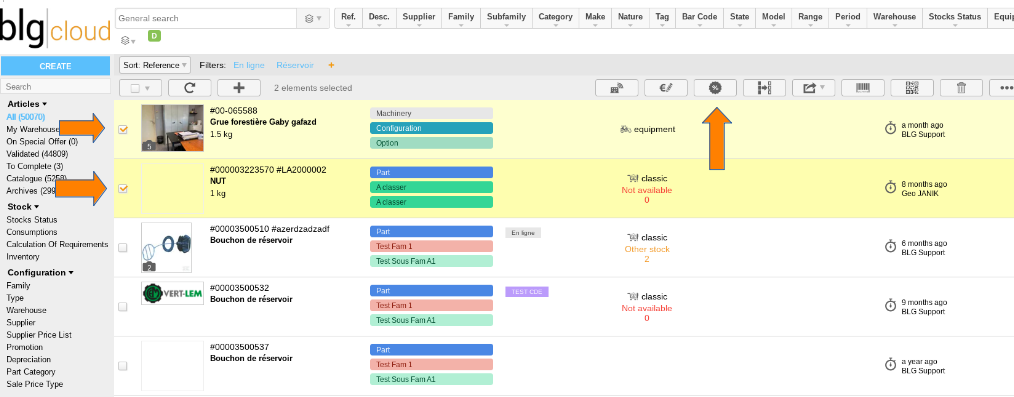Refresh the article list

click(189, 88)
